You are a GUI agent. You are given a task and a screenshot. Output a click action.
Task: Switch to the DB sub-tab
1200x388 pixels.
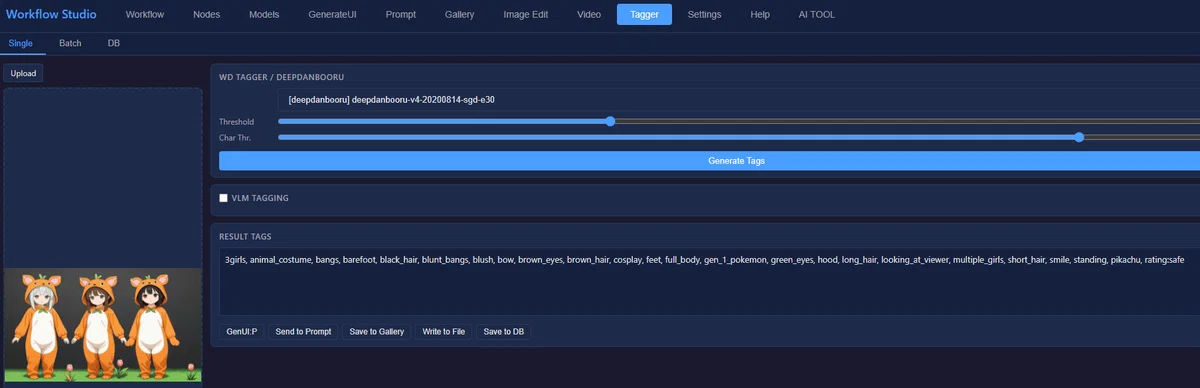click(114, 44)
